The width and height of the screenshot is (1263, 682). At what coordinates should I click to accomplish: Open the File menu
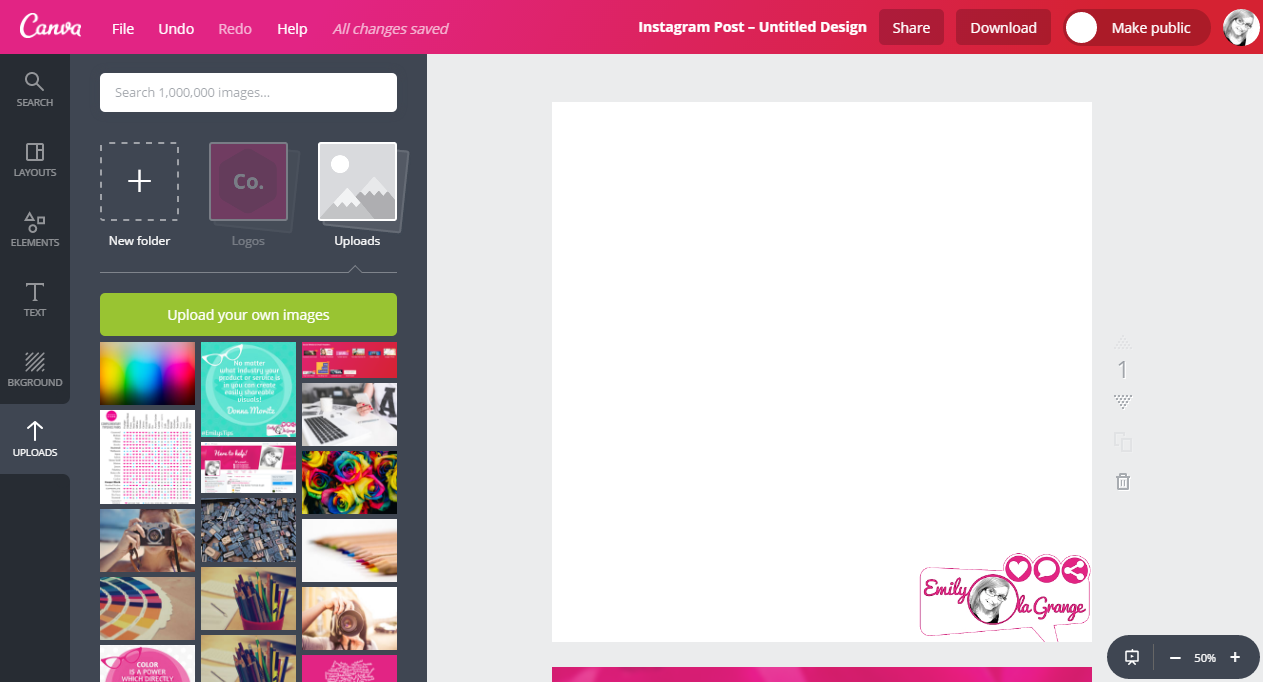tap(123, 28)
